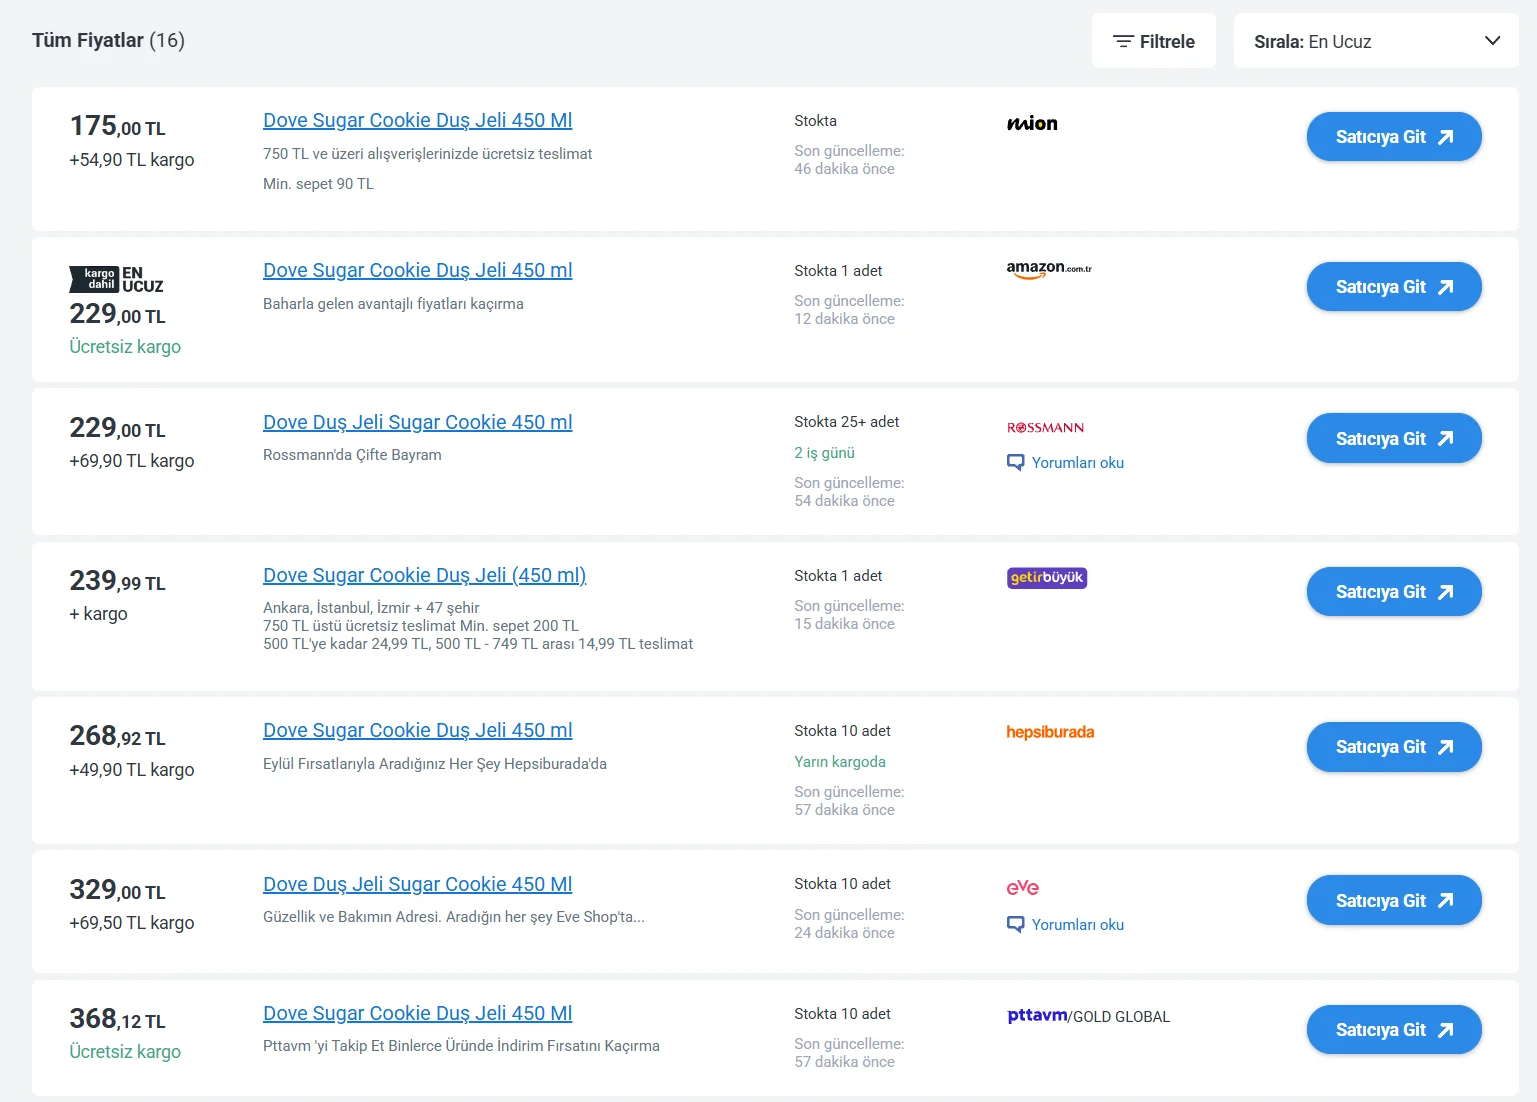The width and height of the screenshot is (1537, 1102).
Task: Go to seller for the Mion offer
Action: coord(1394,137)
